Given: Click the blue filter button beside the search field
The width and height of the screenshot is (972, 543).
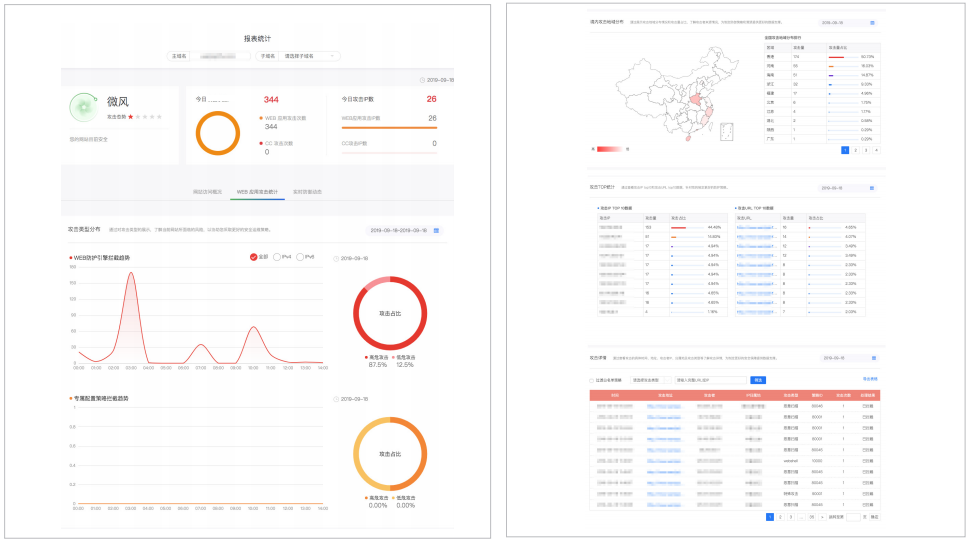Looking at the screenshot, I should pyautogui.click(x=758, y=380).
